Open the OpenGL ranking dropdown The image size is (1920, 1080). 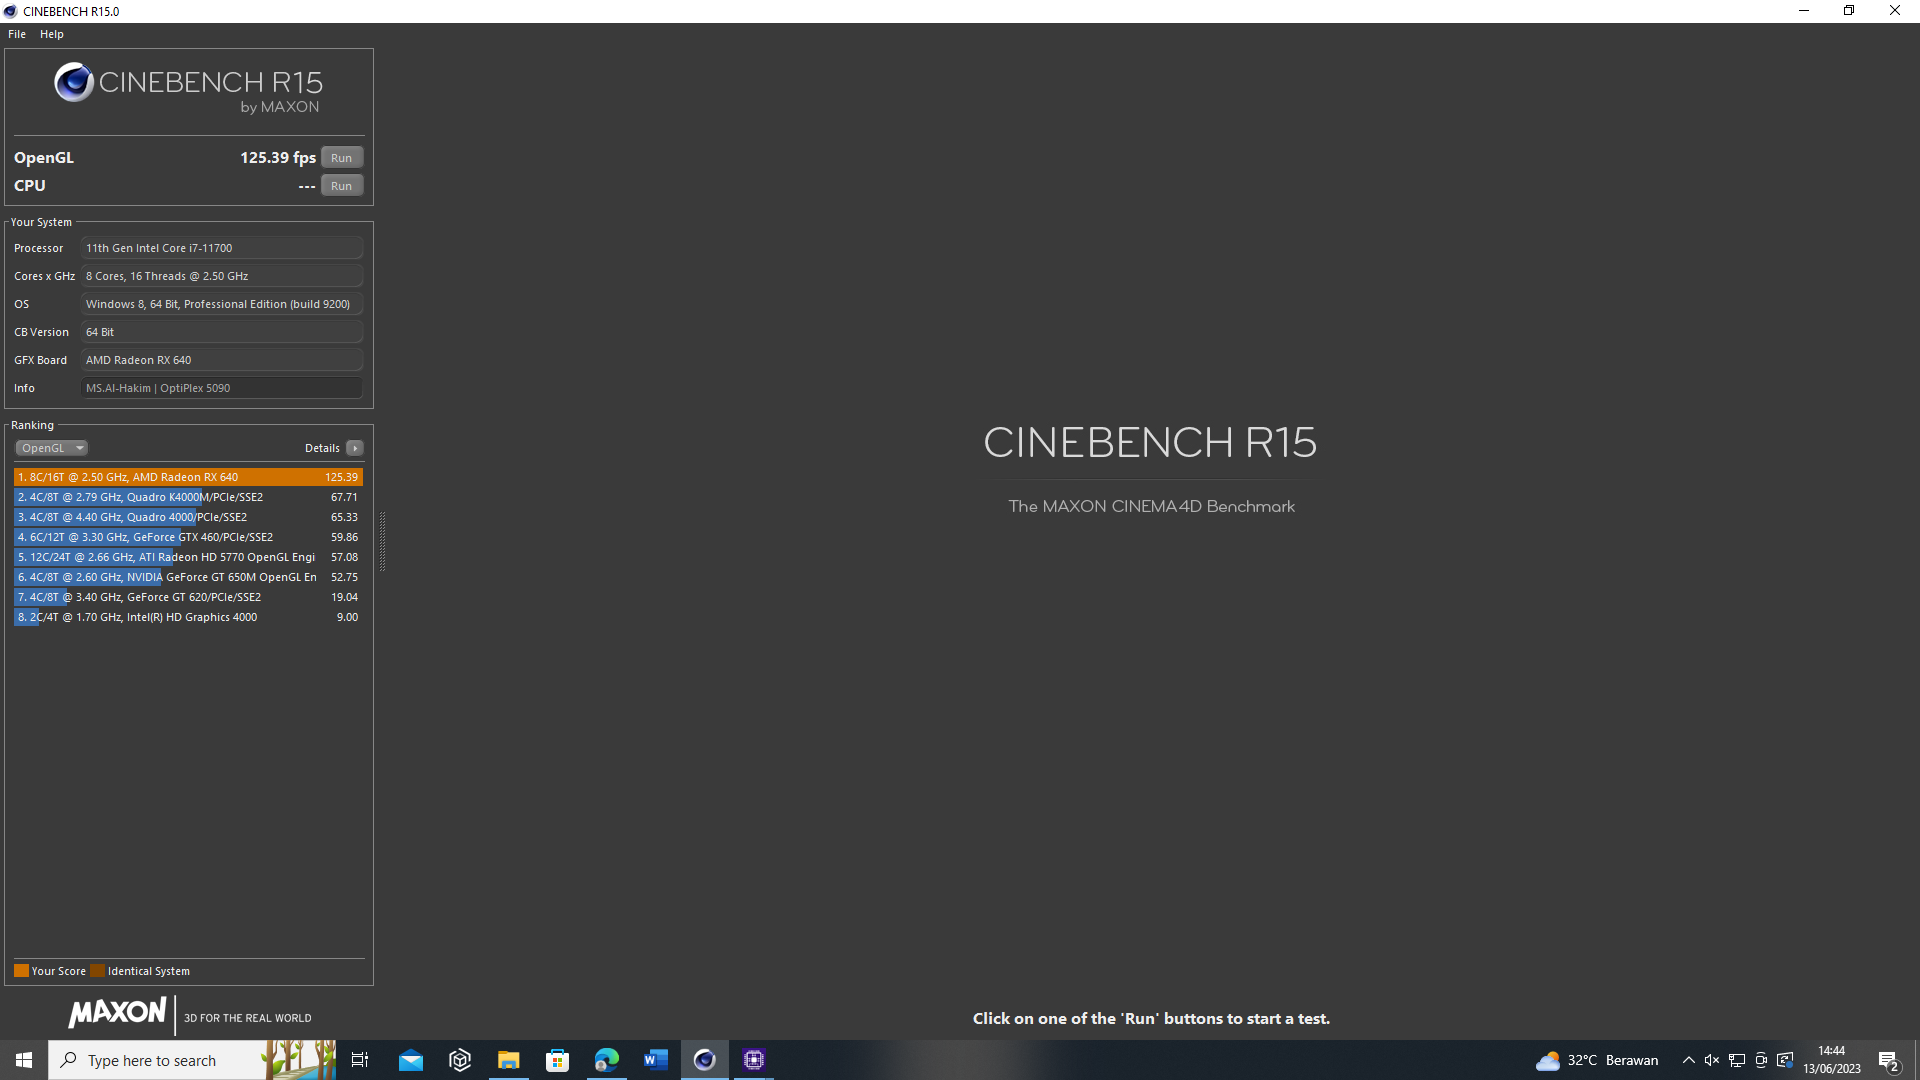[x=51, y=448]
